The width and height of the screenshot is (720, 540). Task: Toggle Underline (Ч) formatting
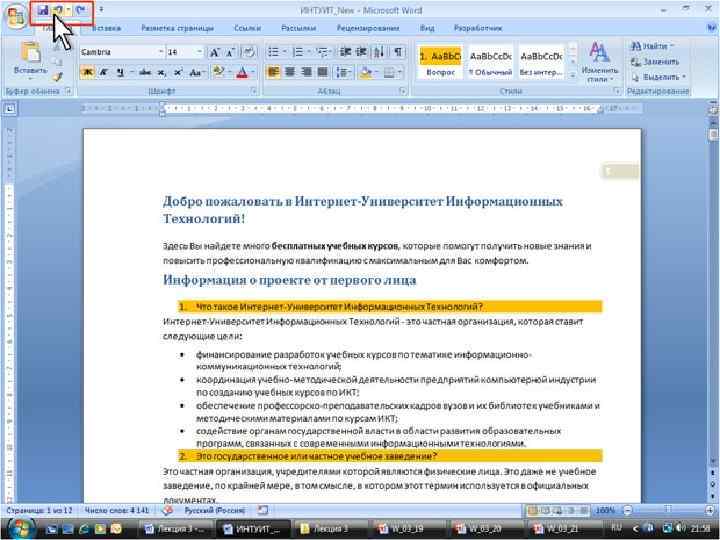(x=120, y=72)
